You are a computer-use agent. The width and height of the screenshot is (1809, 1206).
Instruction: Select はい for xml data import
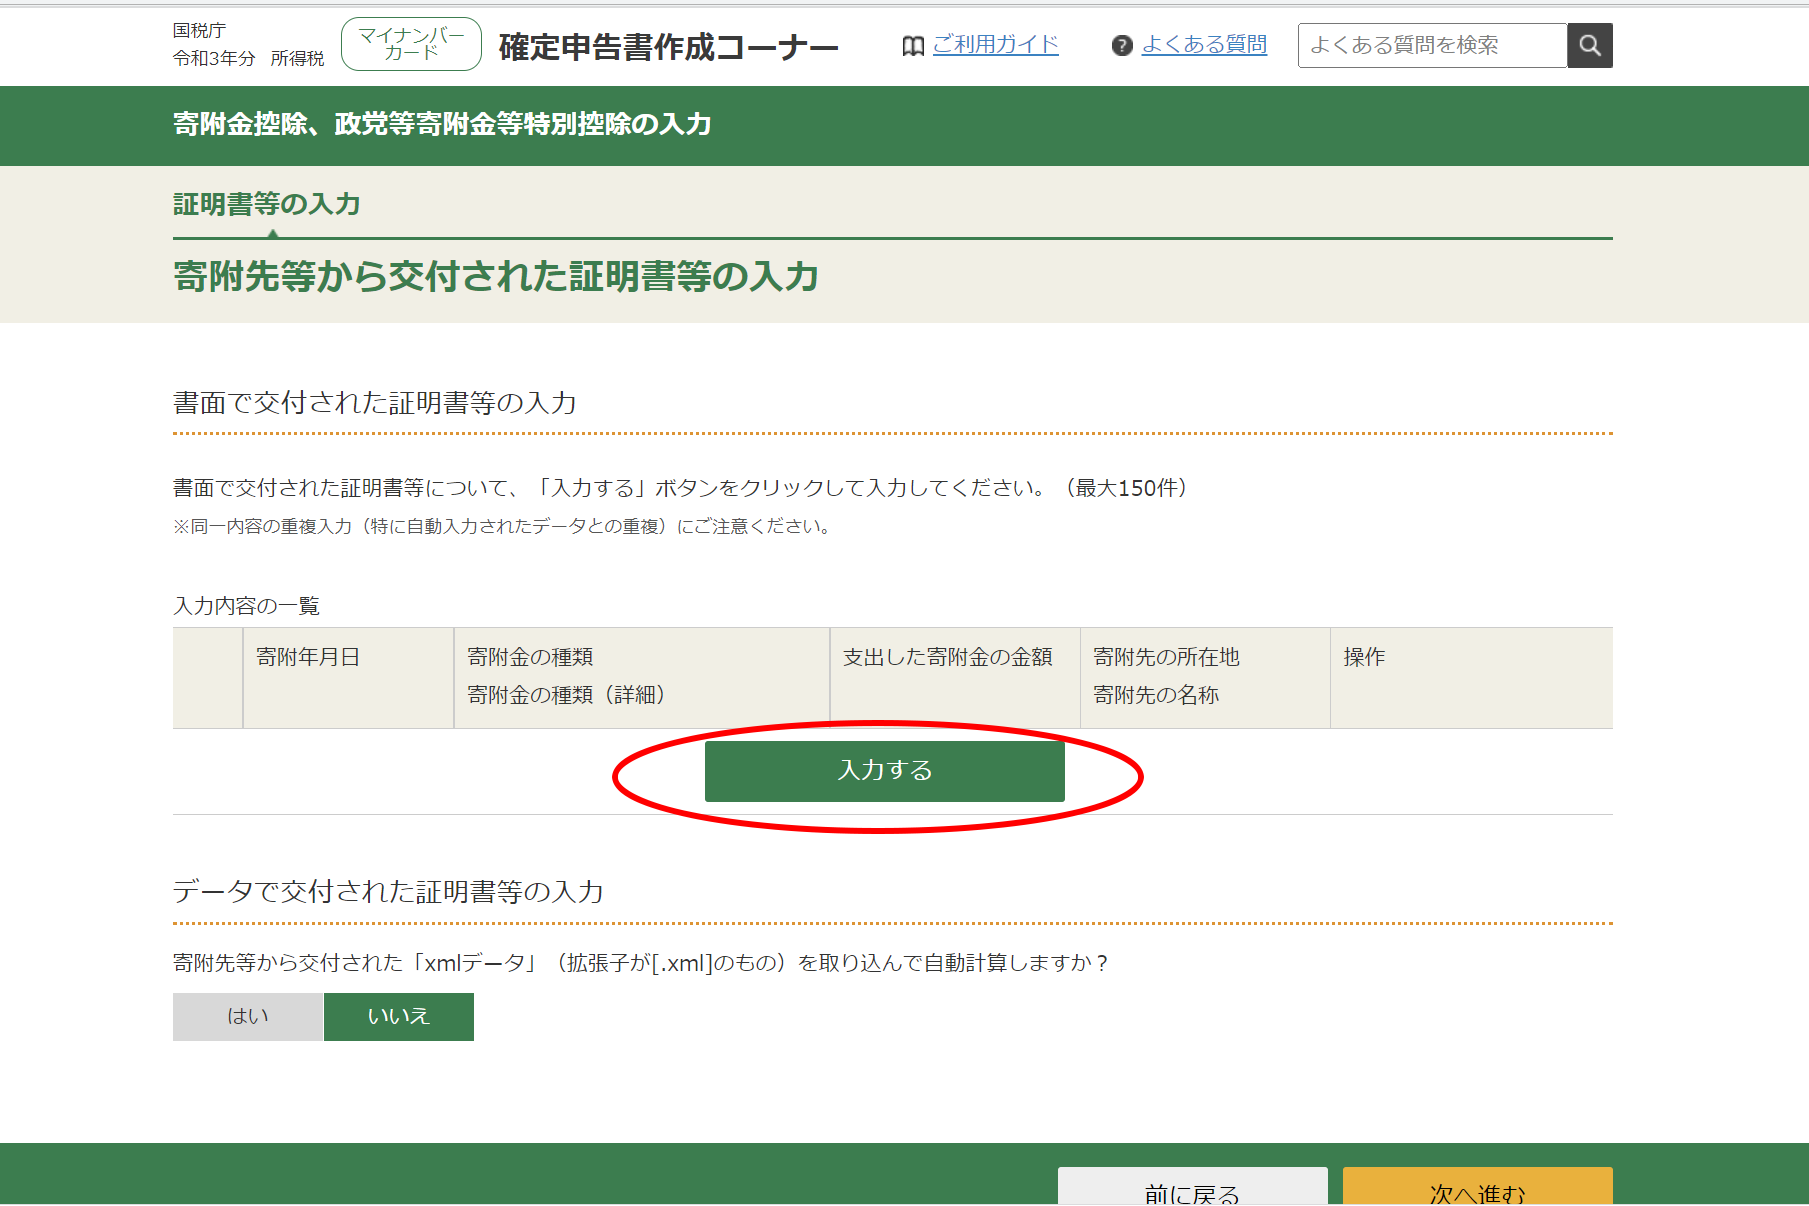pos(248,1016)
